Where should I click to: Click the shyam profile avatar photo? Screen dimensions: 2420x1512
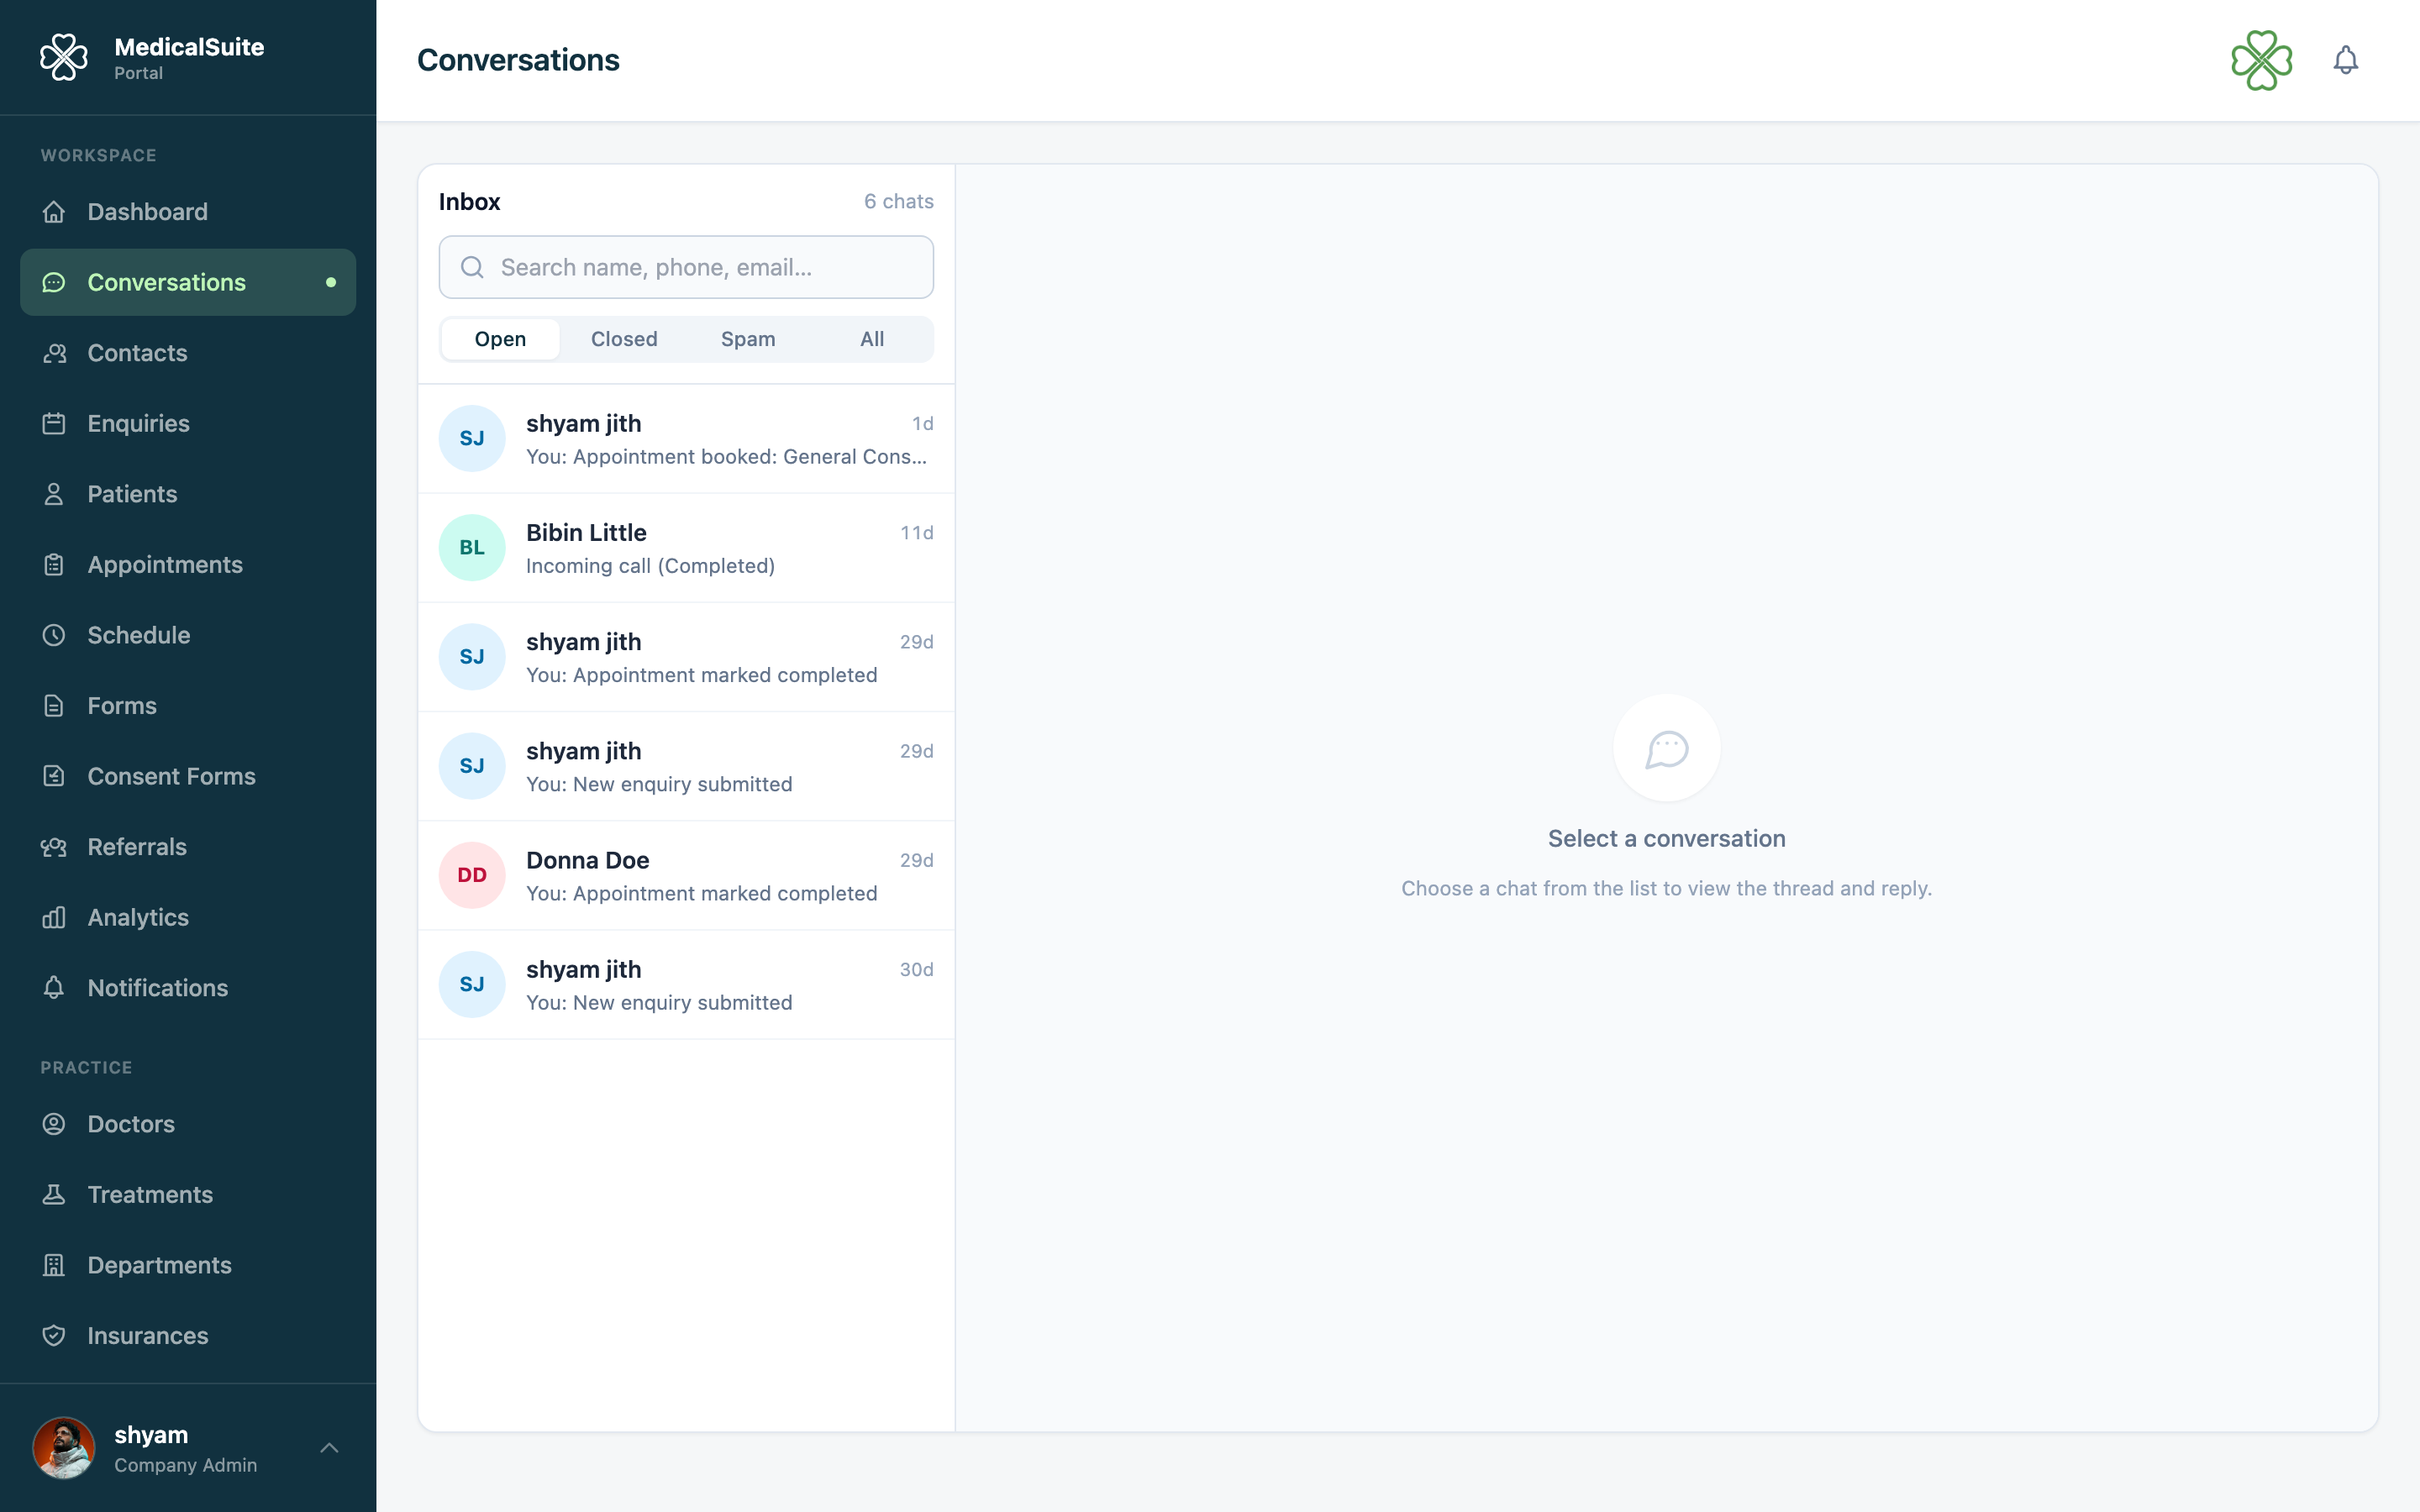point(64,1448)
